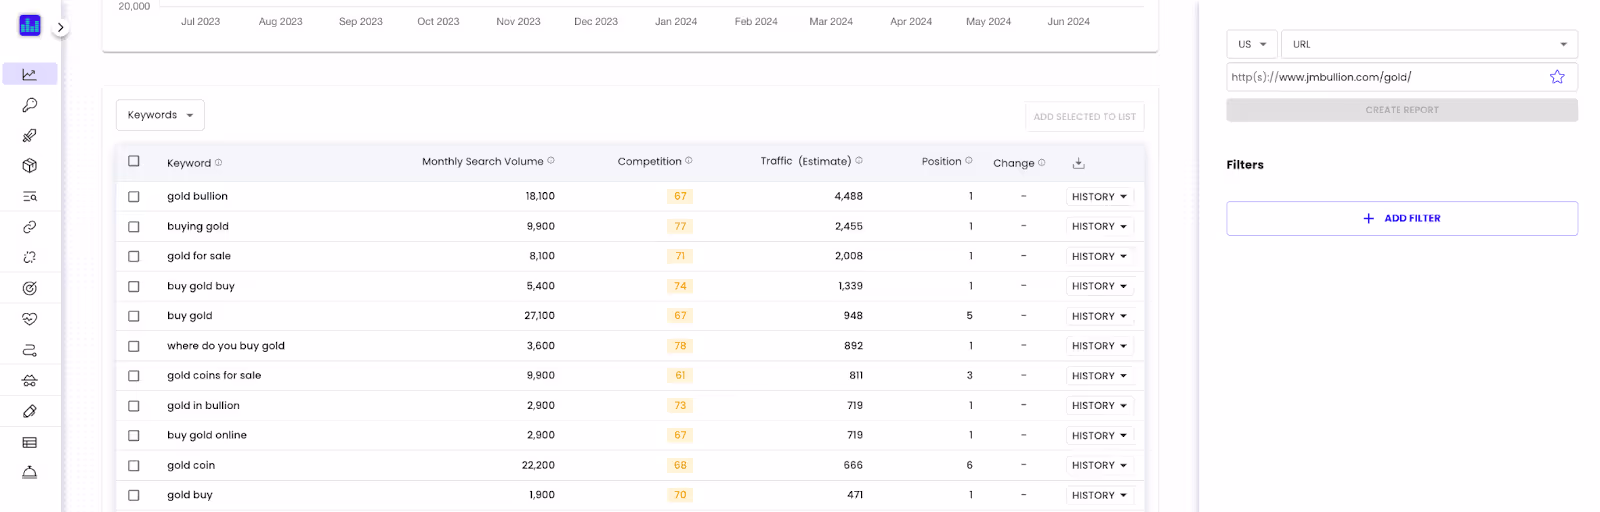Click info icon next to Keyword header
This screenshot has width=1600, height=512.
(x=218, y=162)
